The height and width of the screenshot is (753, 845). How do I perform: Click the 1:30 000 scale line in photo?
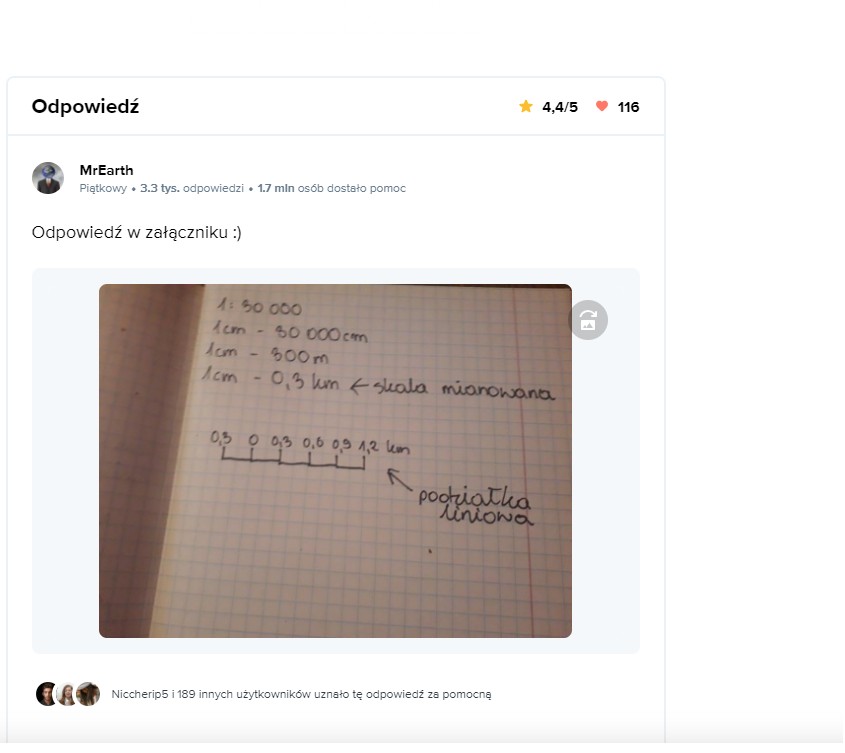point(259,307)
